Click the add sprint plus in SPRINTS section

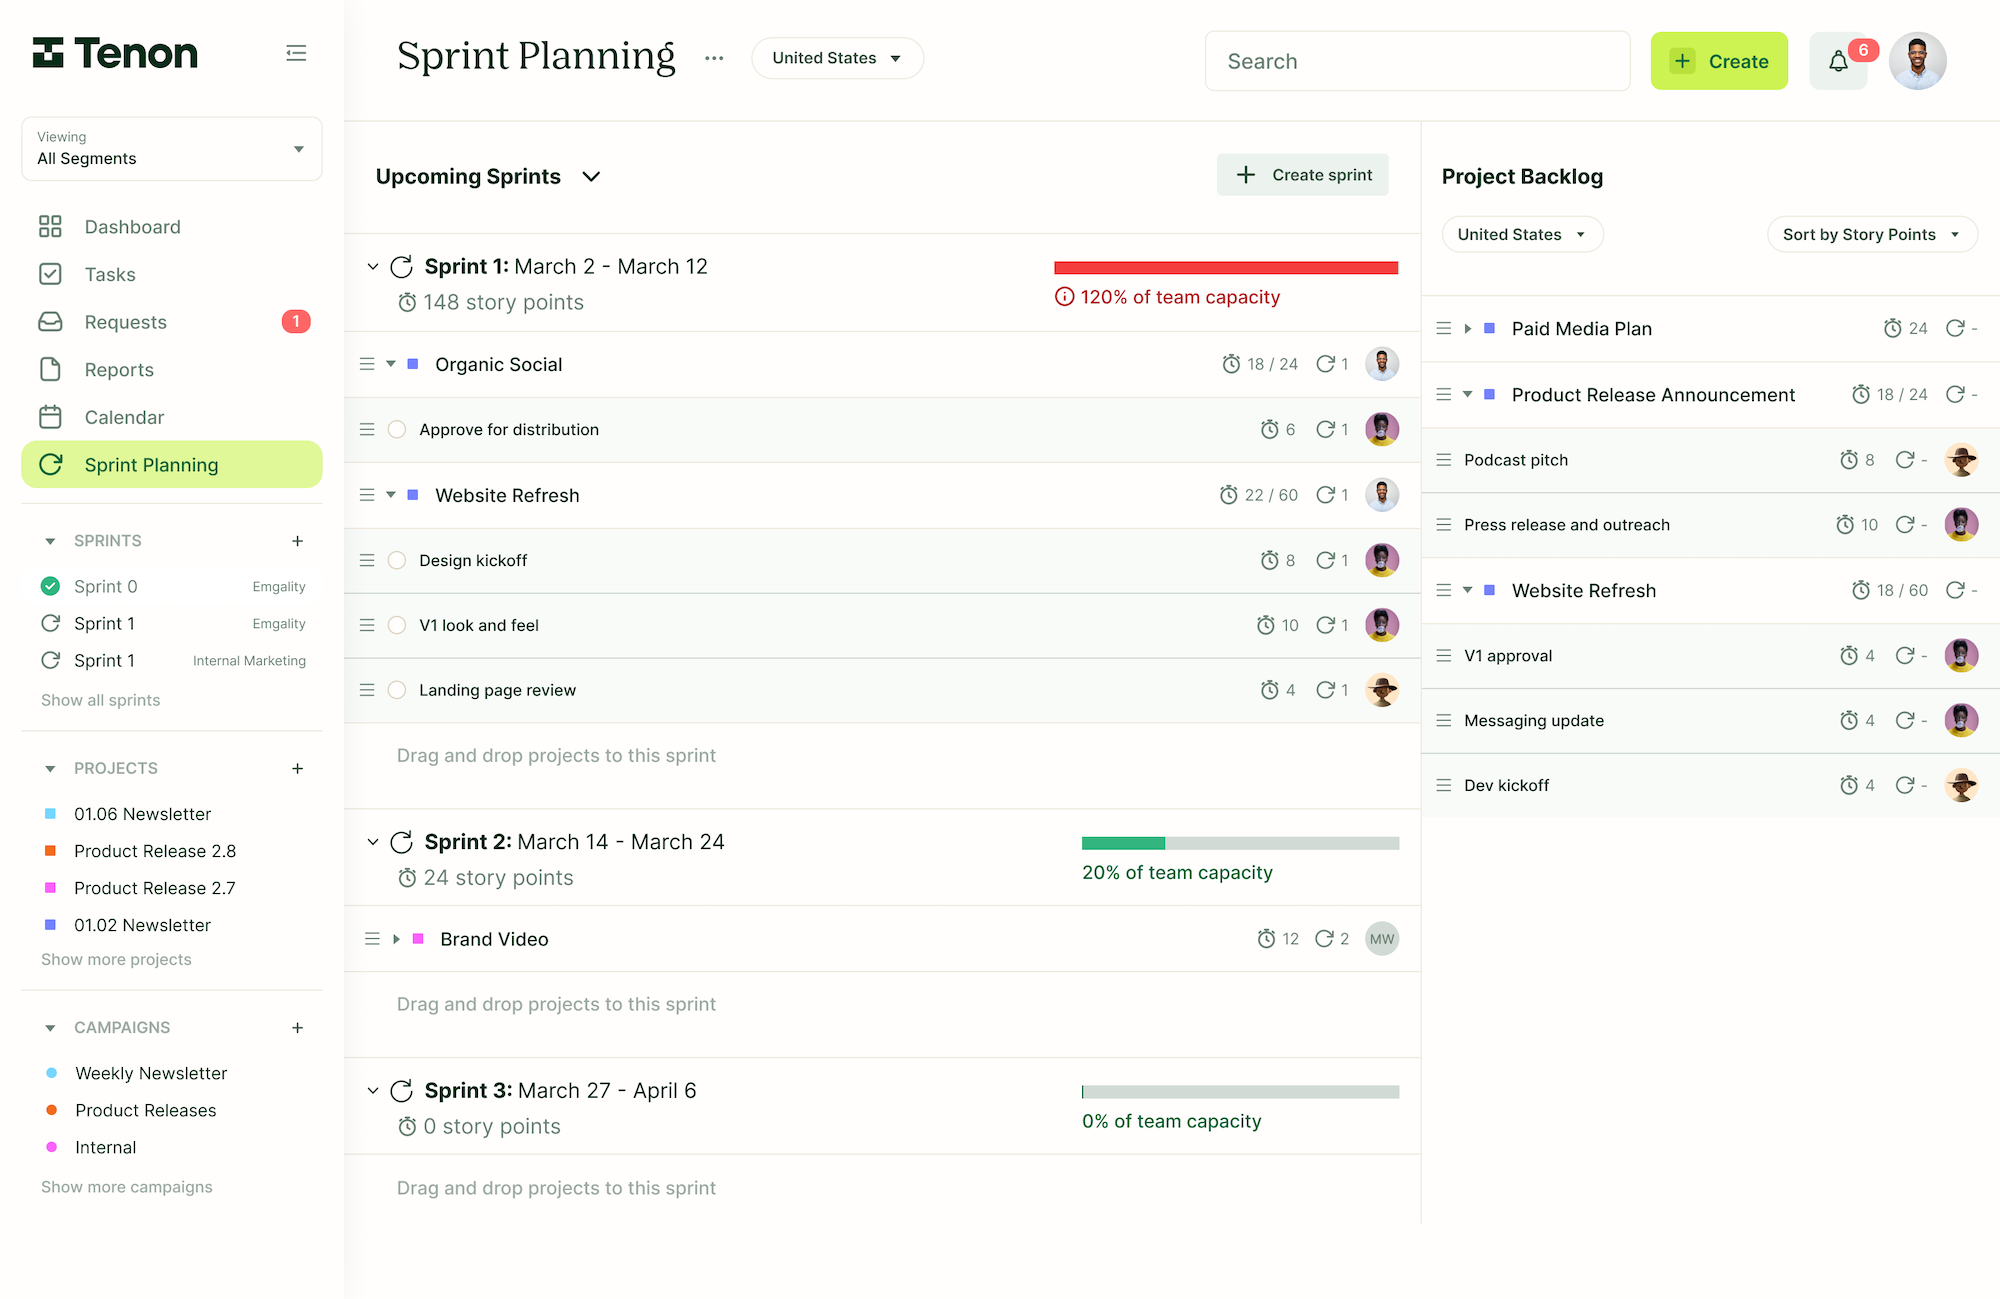[297, 541]
